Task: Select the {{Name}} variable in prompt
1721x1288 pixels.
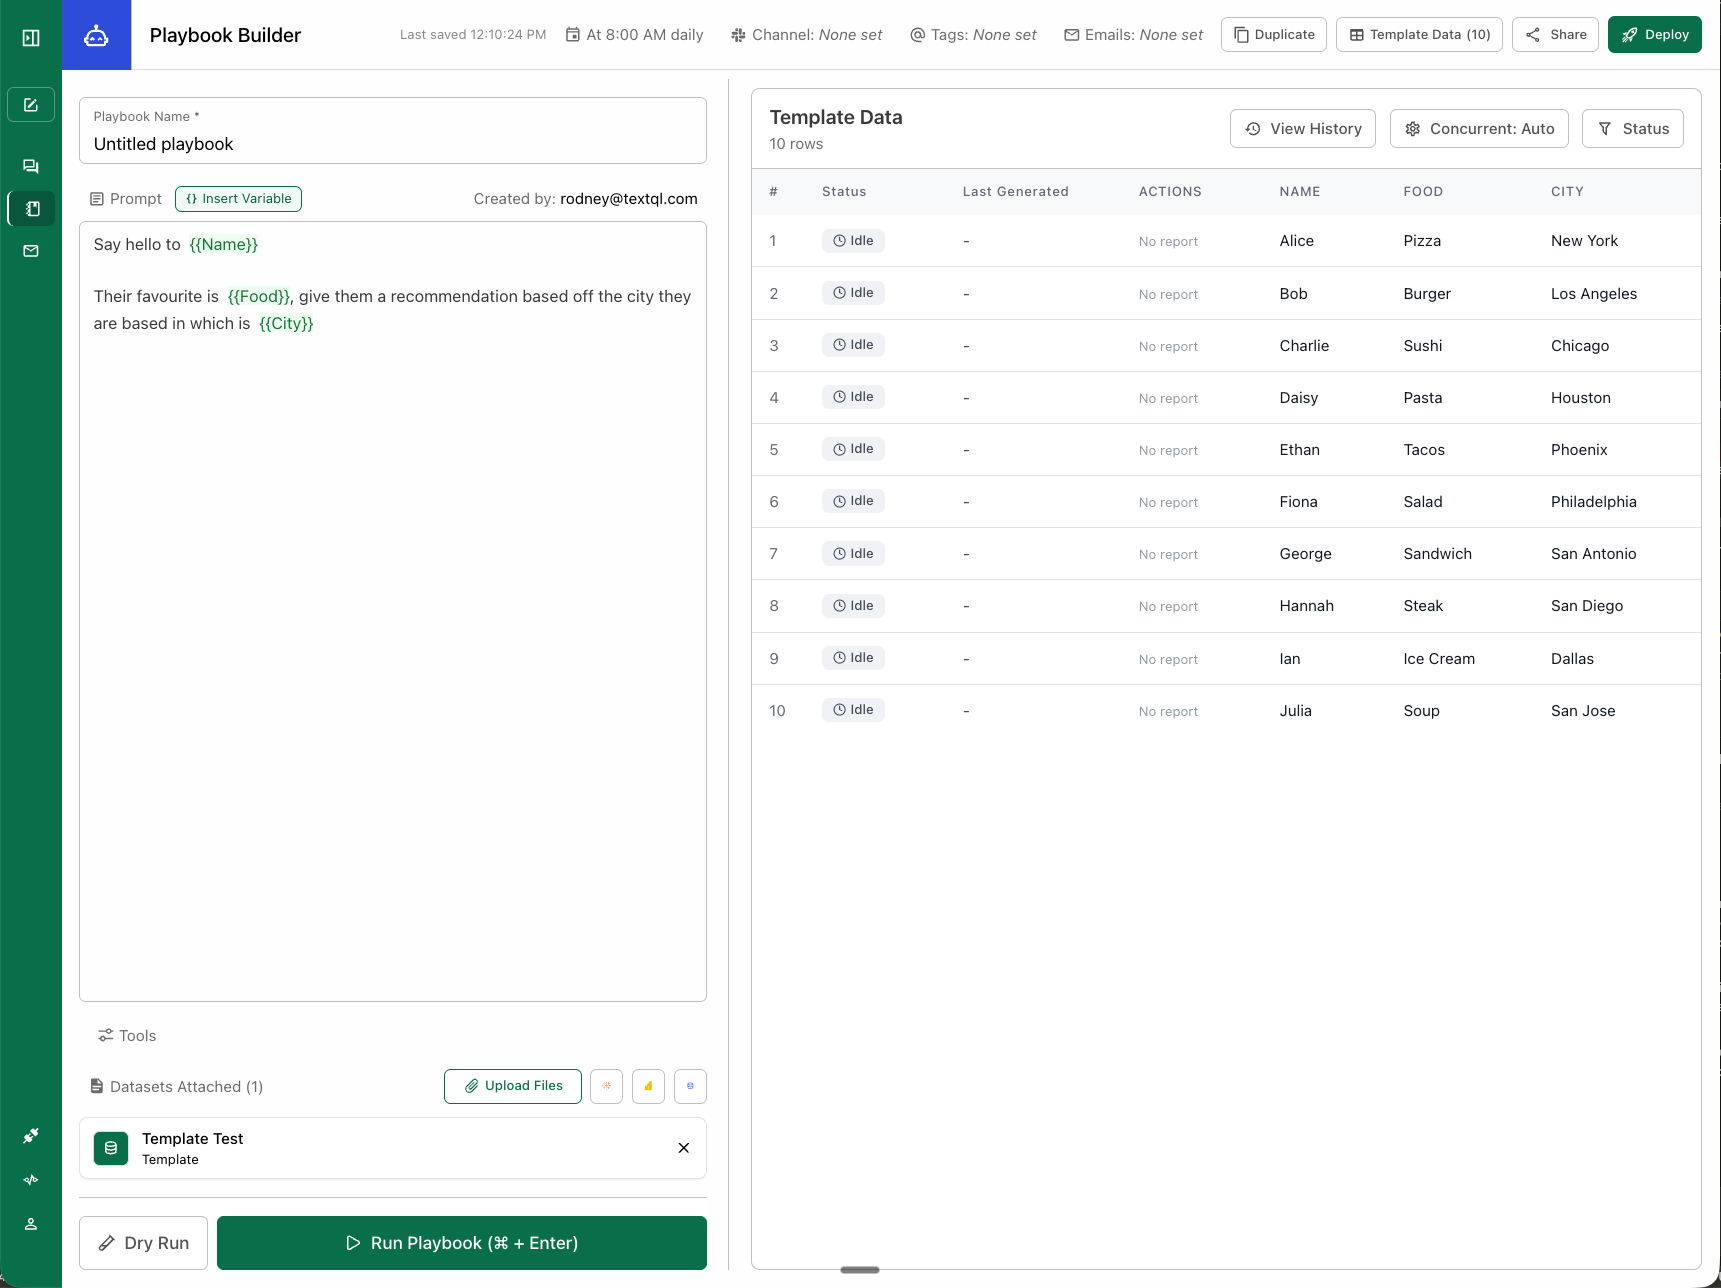Action: (224, 245)
